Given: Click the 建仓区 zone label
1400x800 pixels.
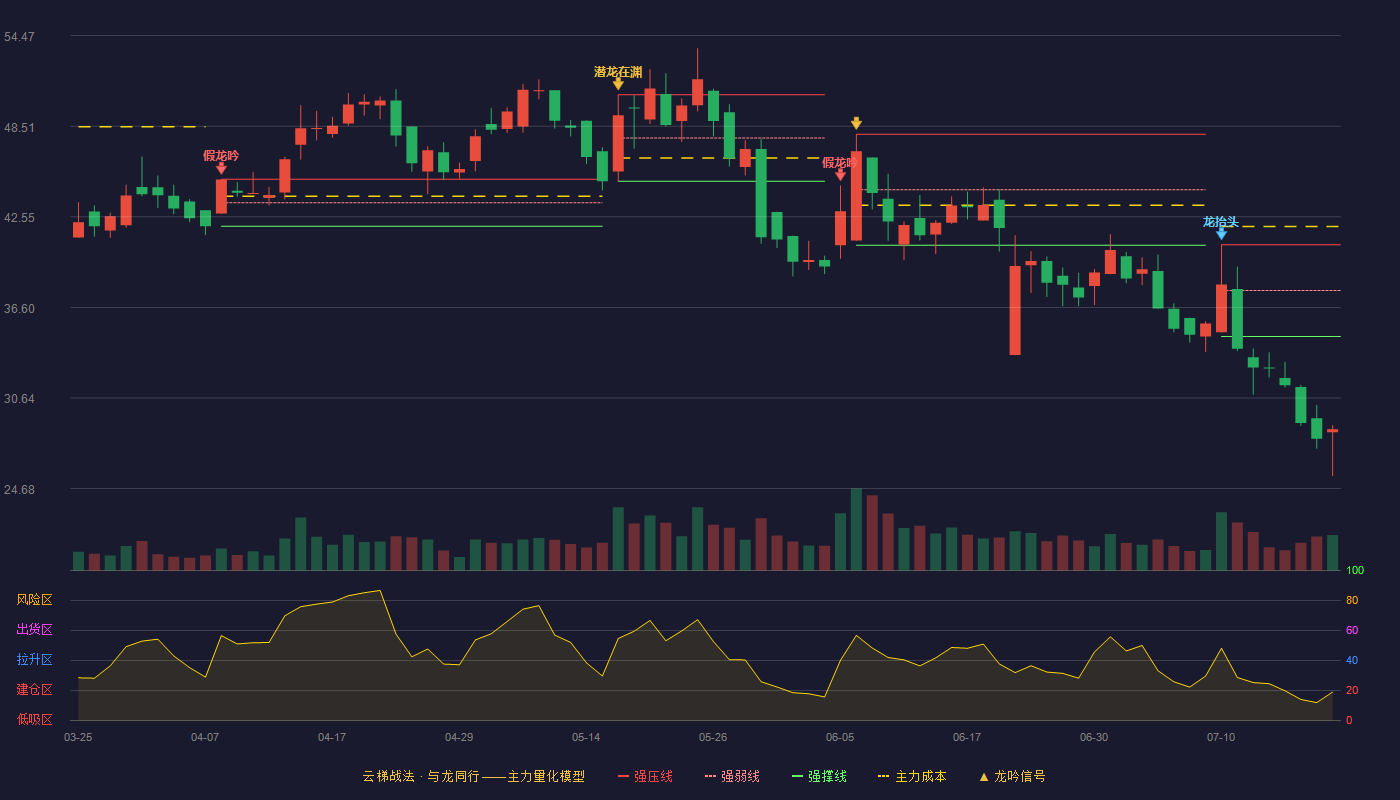Looking at the screenshot, I should tap(34, 690).
